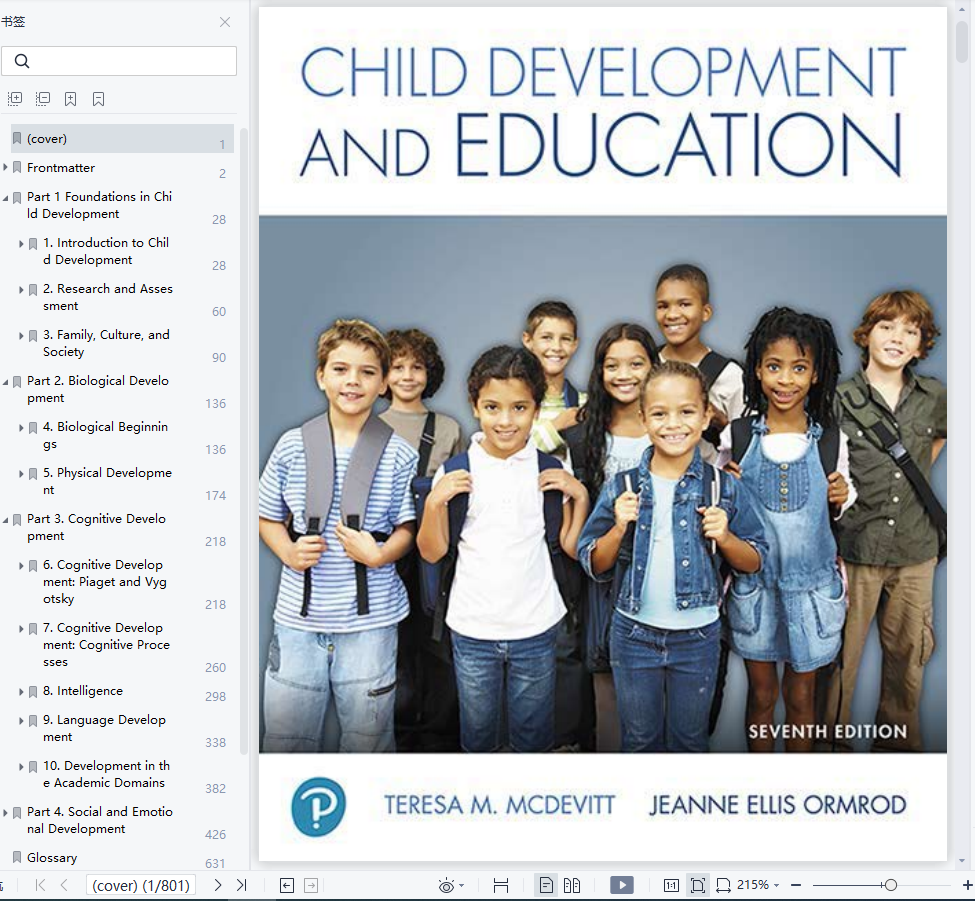Open Glossary bookmark
Viewport: 975px width, 901px height.
52,858
